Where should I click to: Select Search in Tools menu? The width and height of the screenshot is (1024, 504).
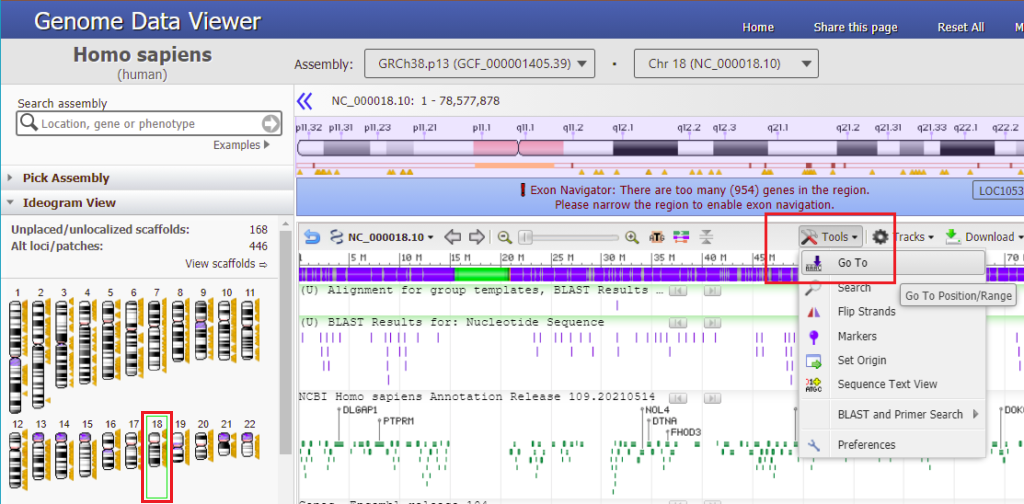click(x=892, y=287)
